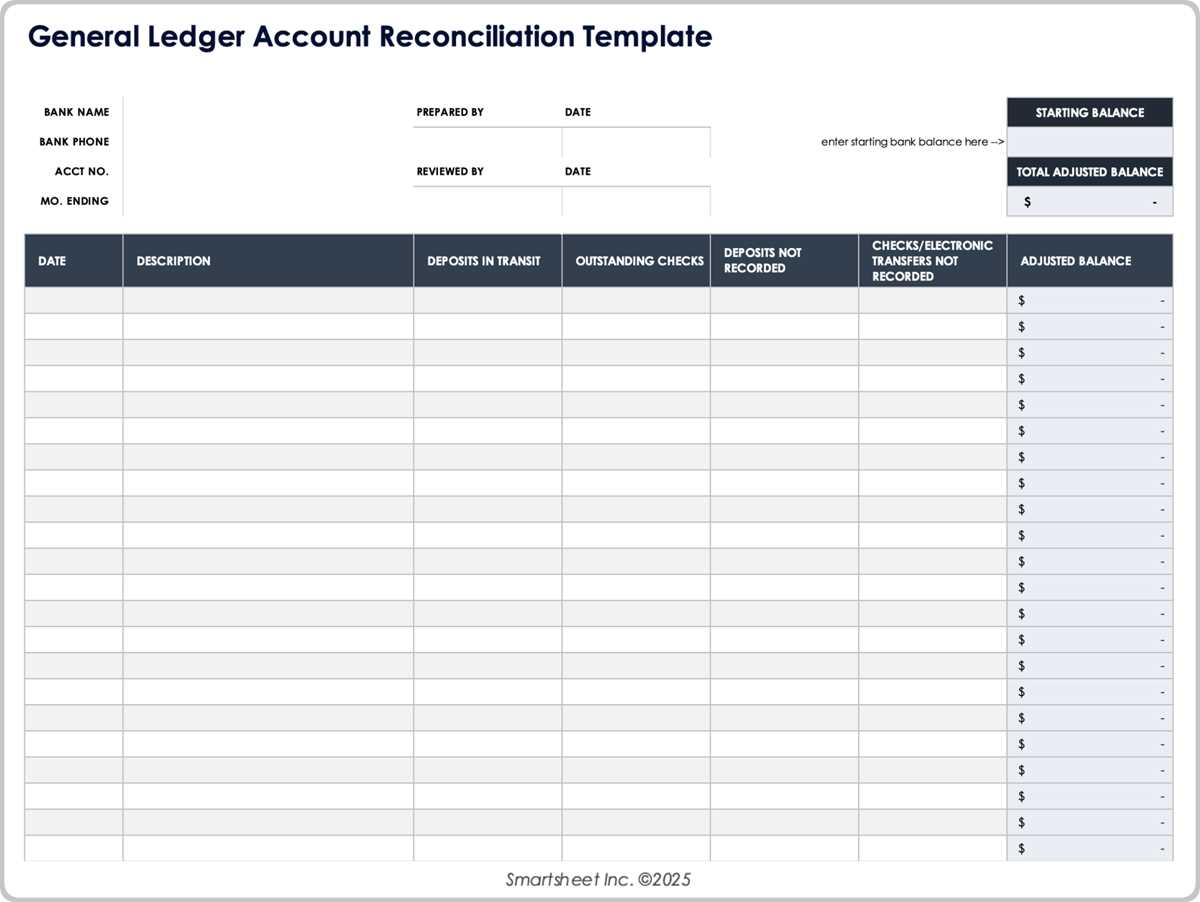Click the General Ledger Account Reconciliation Template title

[x=370, y=38]
